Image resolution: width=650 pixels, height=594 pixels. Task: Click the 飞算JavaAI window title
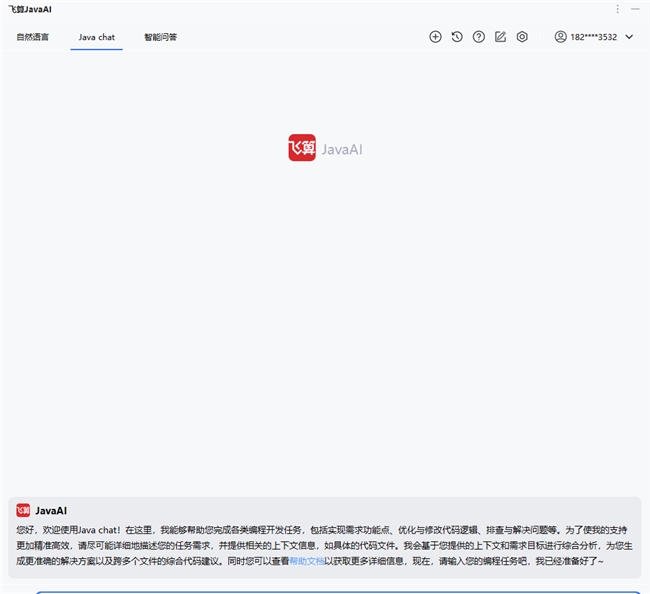tap(30, 9)
